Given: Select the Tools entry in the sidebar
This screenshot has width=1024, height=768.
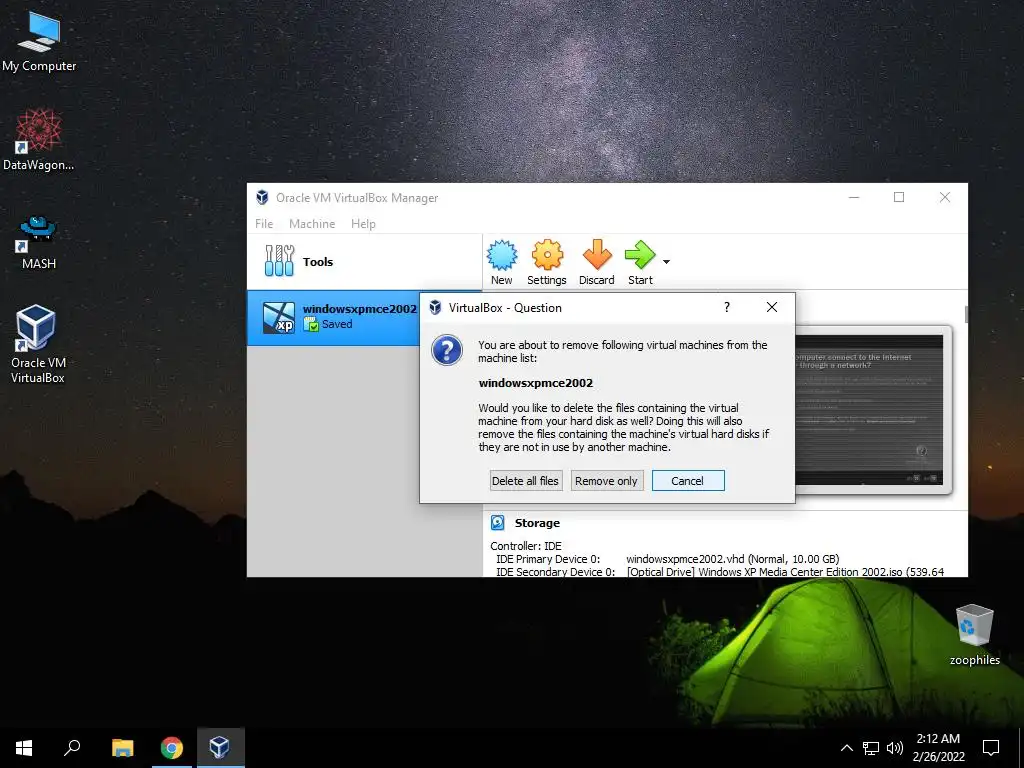Looking at the screenshot, I should (x=364, y=261).
